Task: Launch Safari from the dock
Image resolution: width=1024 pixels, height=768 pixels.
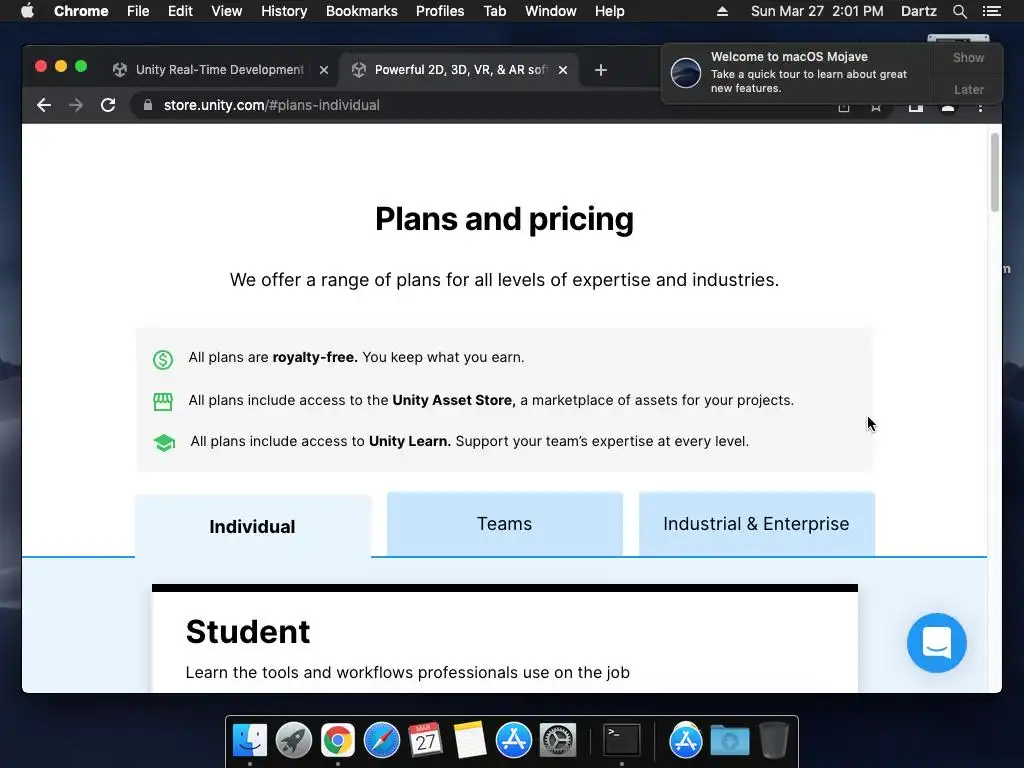Action: pos(381,741)
